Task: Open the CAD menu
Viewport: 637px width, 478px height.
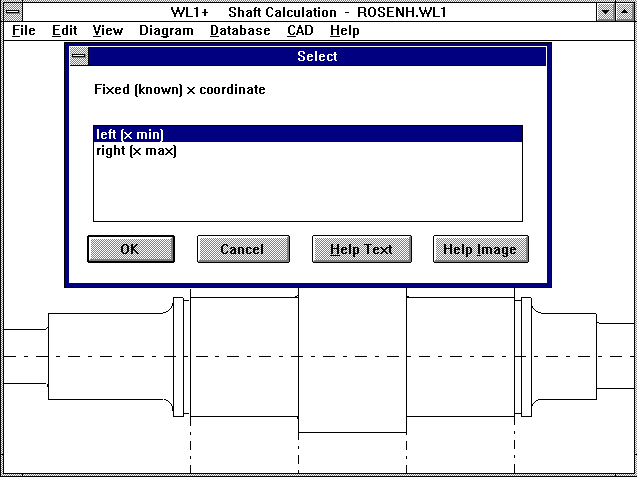Action: (300, 31)
